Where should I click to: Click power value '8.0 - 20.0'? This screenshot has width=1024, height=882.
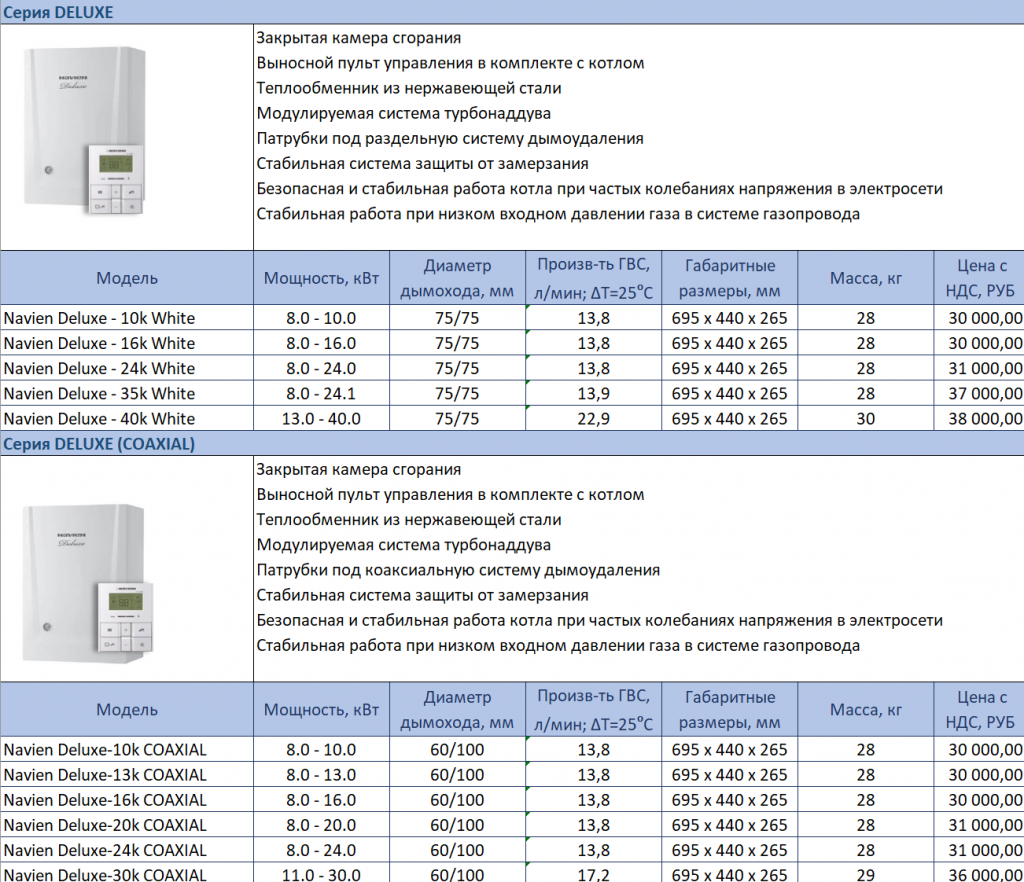321,825
